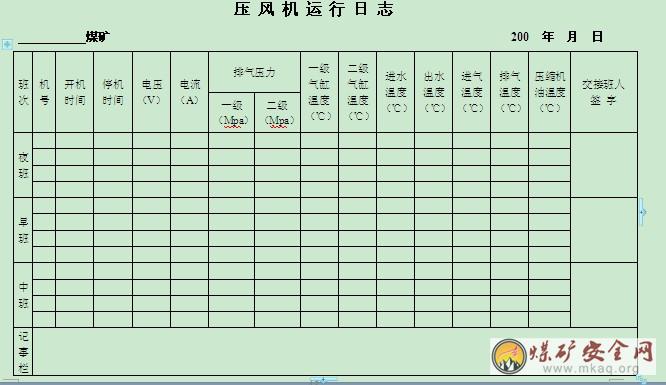666x385 pixels.
Task: Click the 煤矿安全网 watermark text
Action: coord(591,351)
